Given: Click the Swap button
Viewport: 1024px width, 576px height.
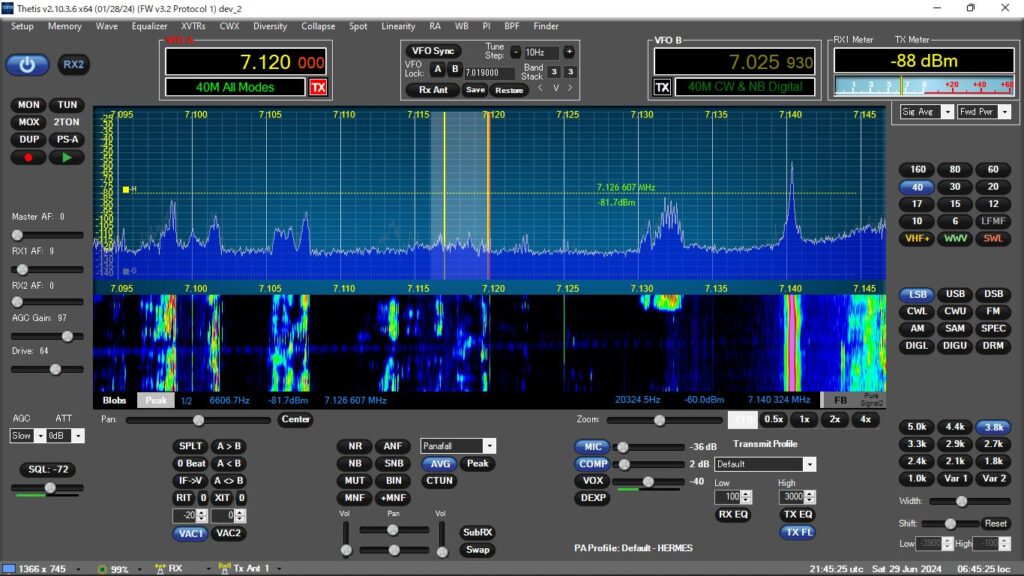Looking at the screenshot, I should (x=477, y=550).
